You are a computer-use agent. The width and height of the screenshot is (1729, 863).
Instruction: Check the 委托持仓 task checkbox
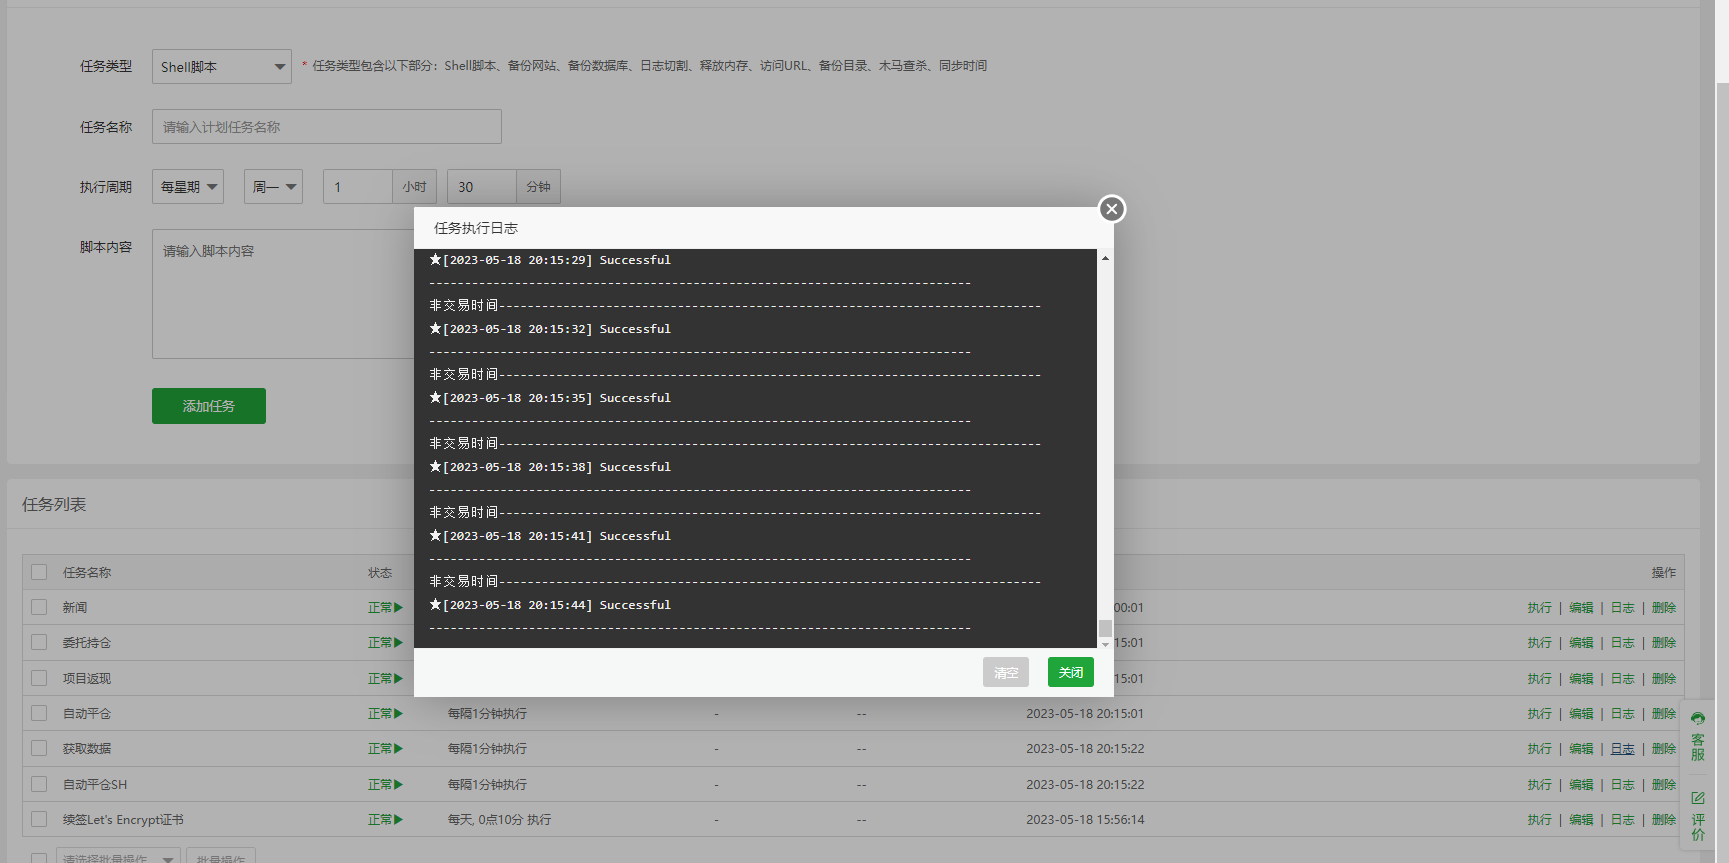coord(39,642)
